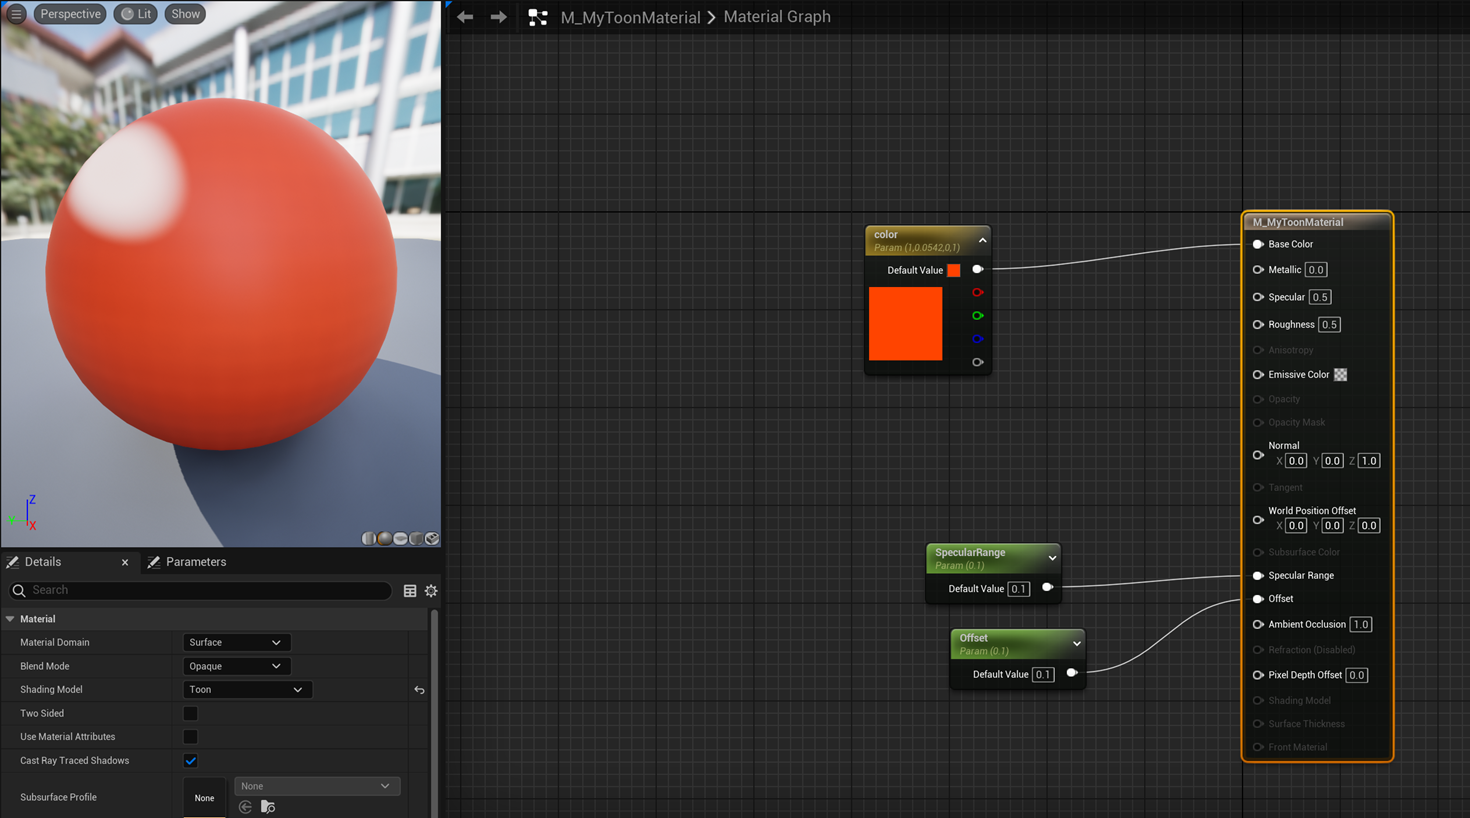Open the viewport hamburger options menu
Viewport: 1470px width, 818px height.
tap(16, 14)
